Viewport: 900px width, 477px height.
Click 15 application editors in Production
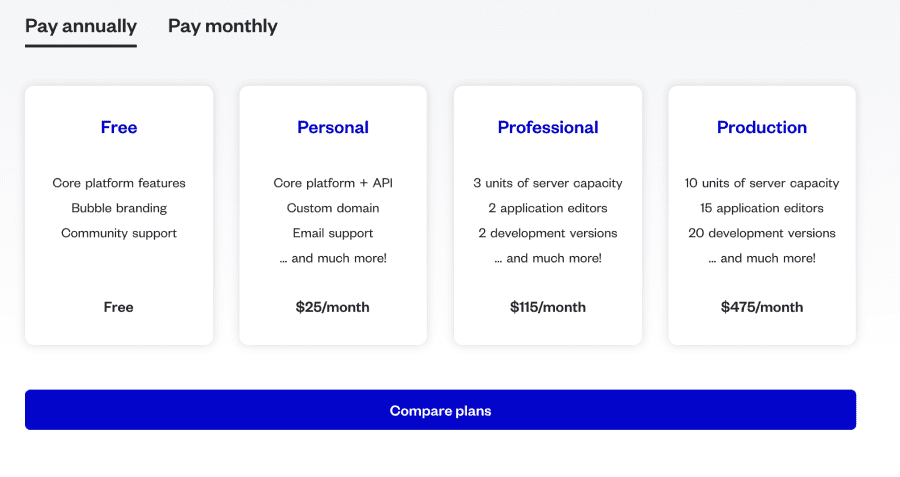[x=762, y=208]
